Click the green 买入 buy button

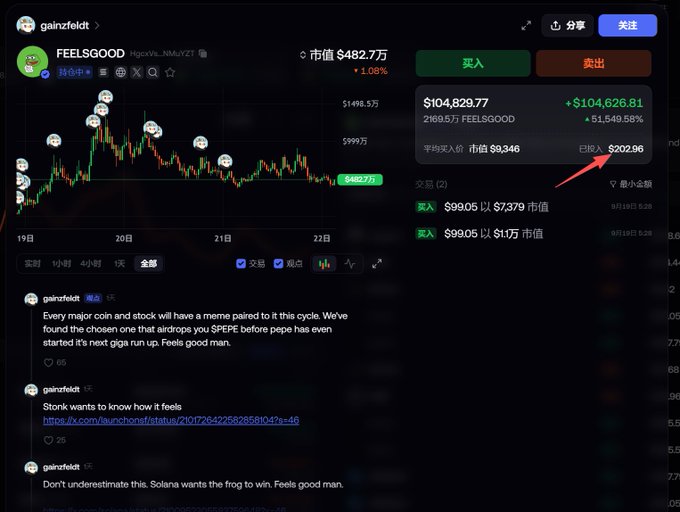click(473, 63)
